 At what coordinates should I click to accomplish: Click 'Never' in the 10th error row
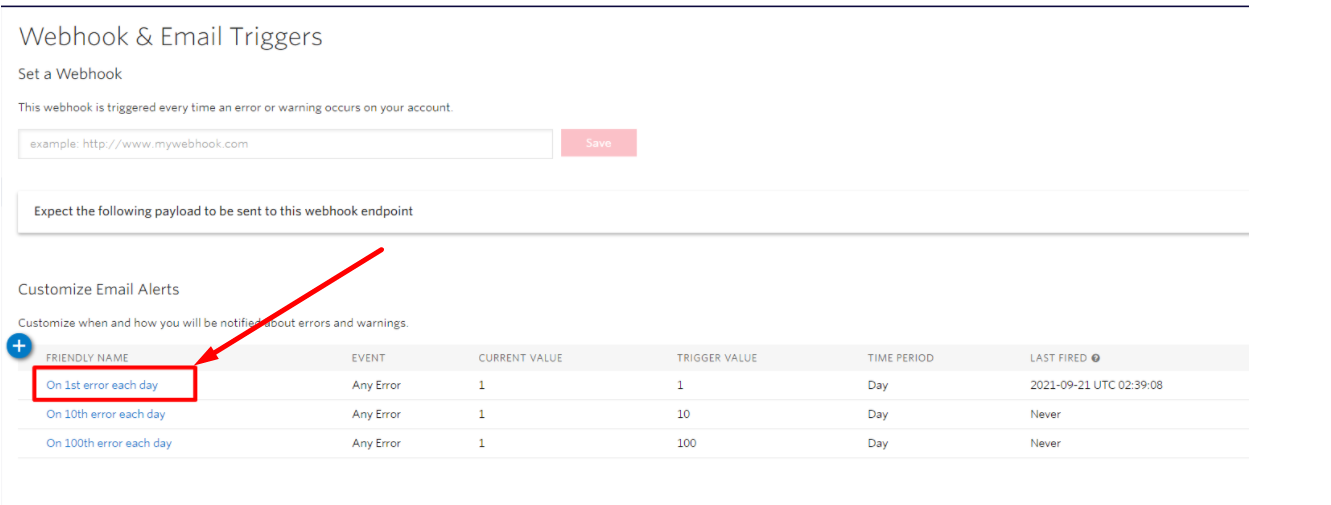click(1045, 414)
